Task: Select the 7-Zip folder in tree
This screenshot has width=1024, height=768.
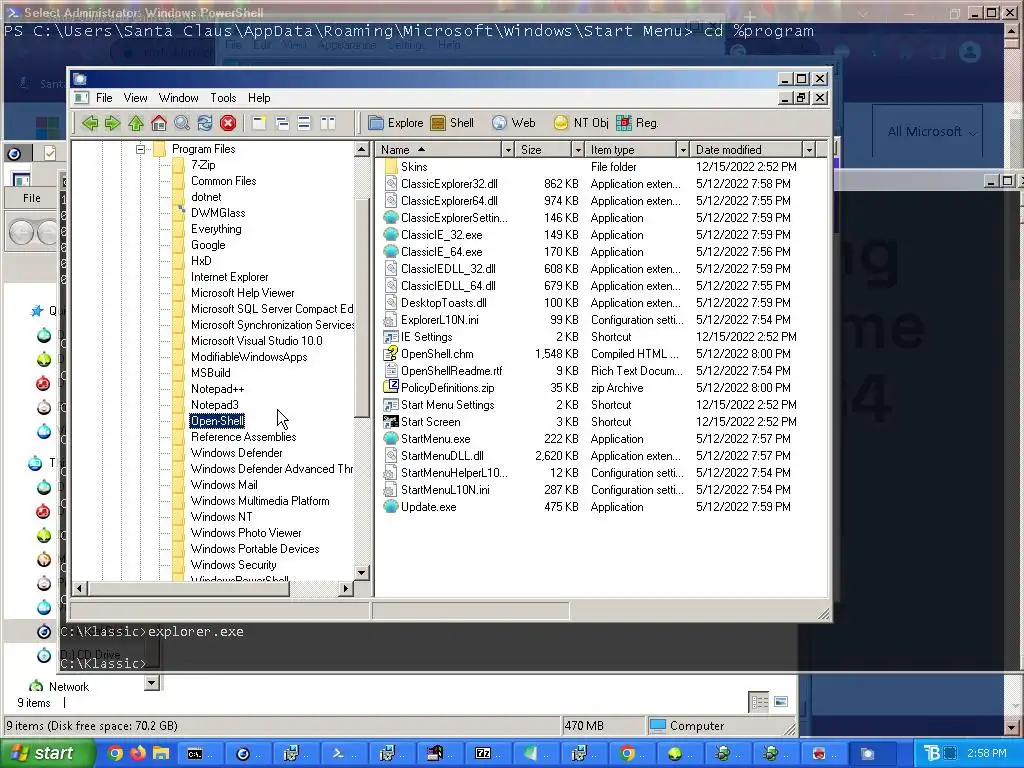Action: [x=203, y=165]
